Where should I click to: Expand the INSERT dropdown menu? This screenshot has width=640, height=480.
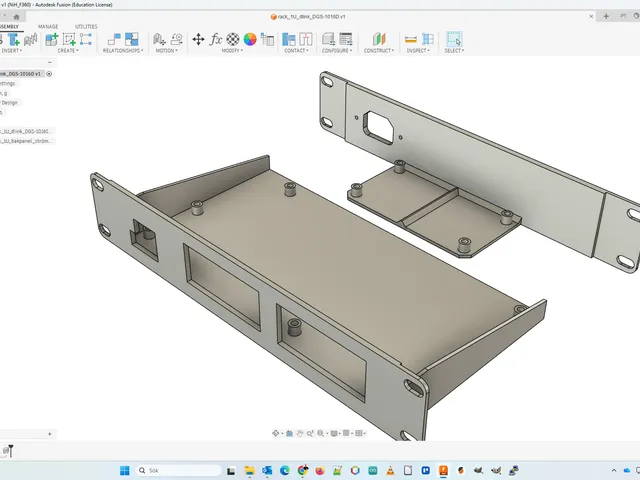(11, 51)
